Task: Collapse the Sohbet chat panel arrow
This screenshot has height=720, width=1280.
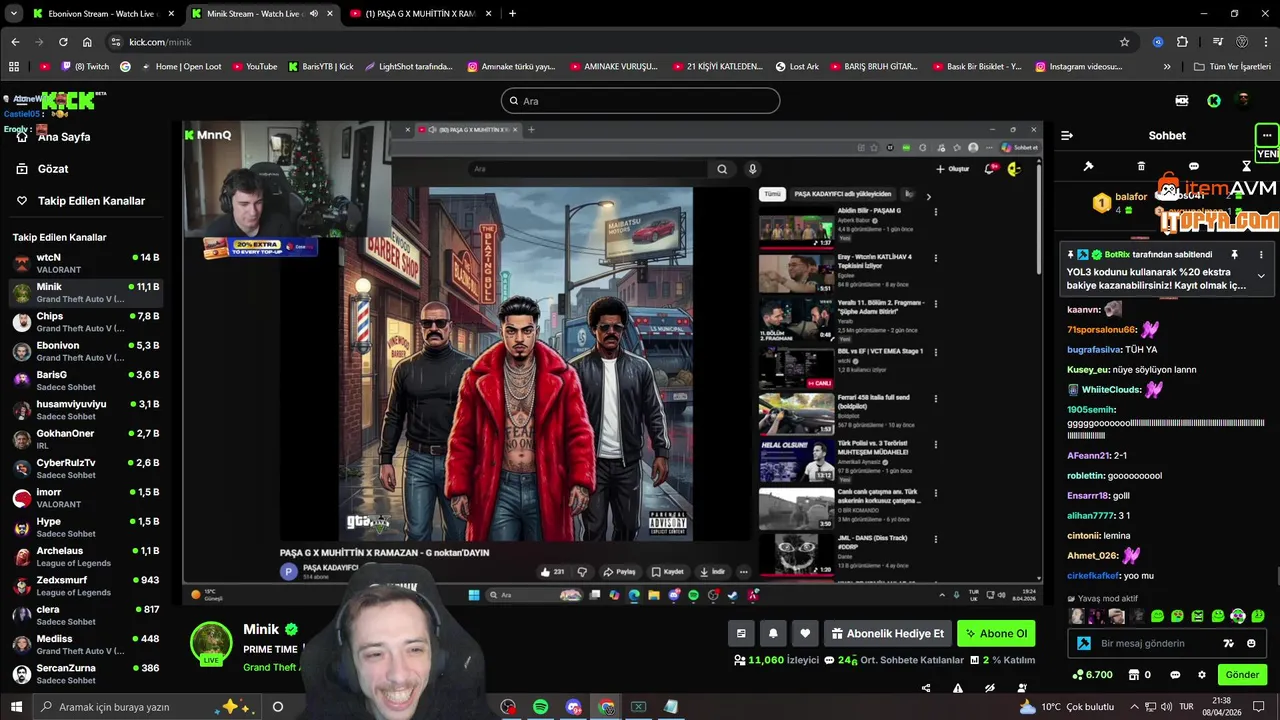Action: pyautogui.click(x=1067, y=135)
